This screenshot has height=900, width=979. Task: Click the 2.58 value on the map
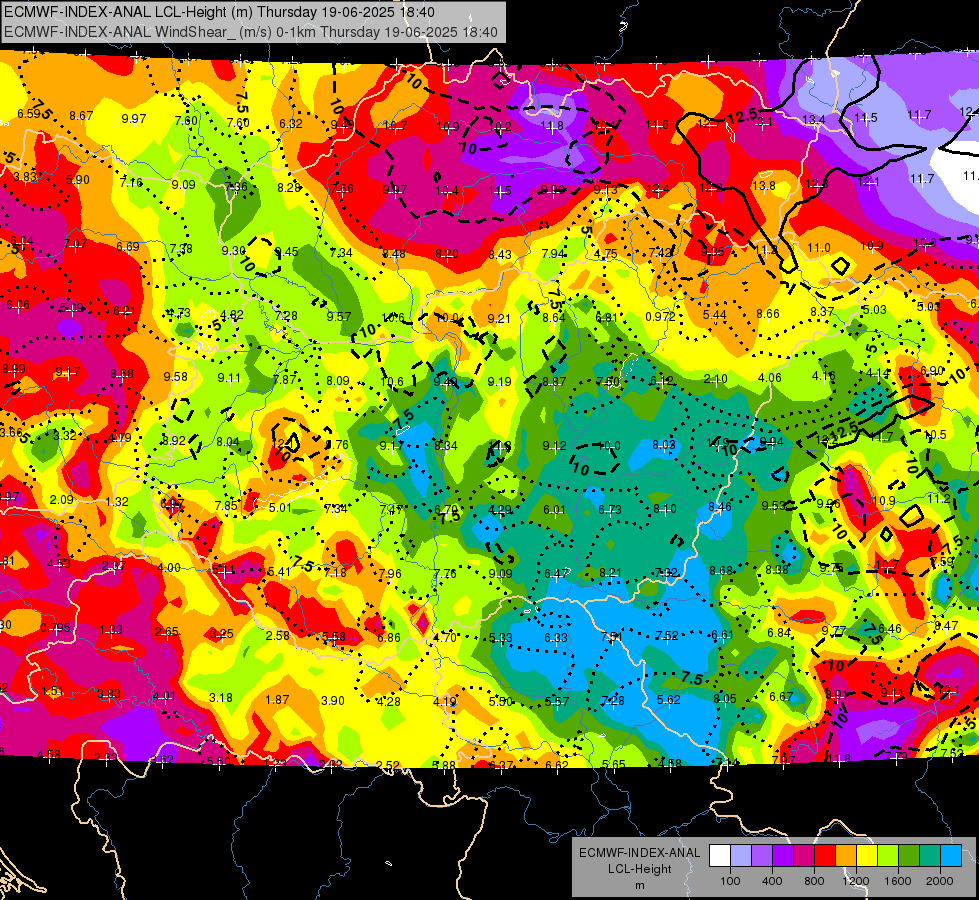coord(278,635)
